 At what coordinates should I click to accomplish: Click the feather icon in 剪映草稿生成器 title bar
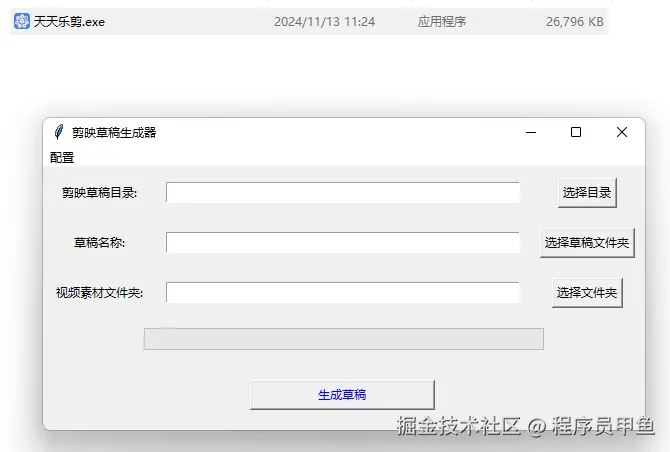[59, 132]
